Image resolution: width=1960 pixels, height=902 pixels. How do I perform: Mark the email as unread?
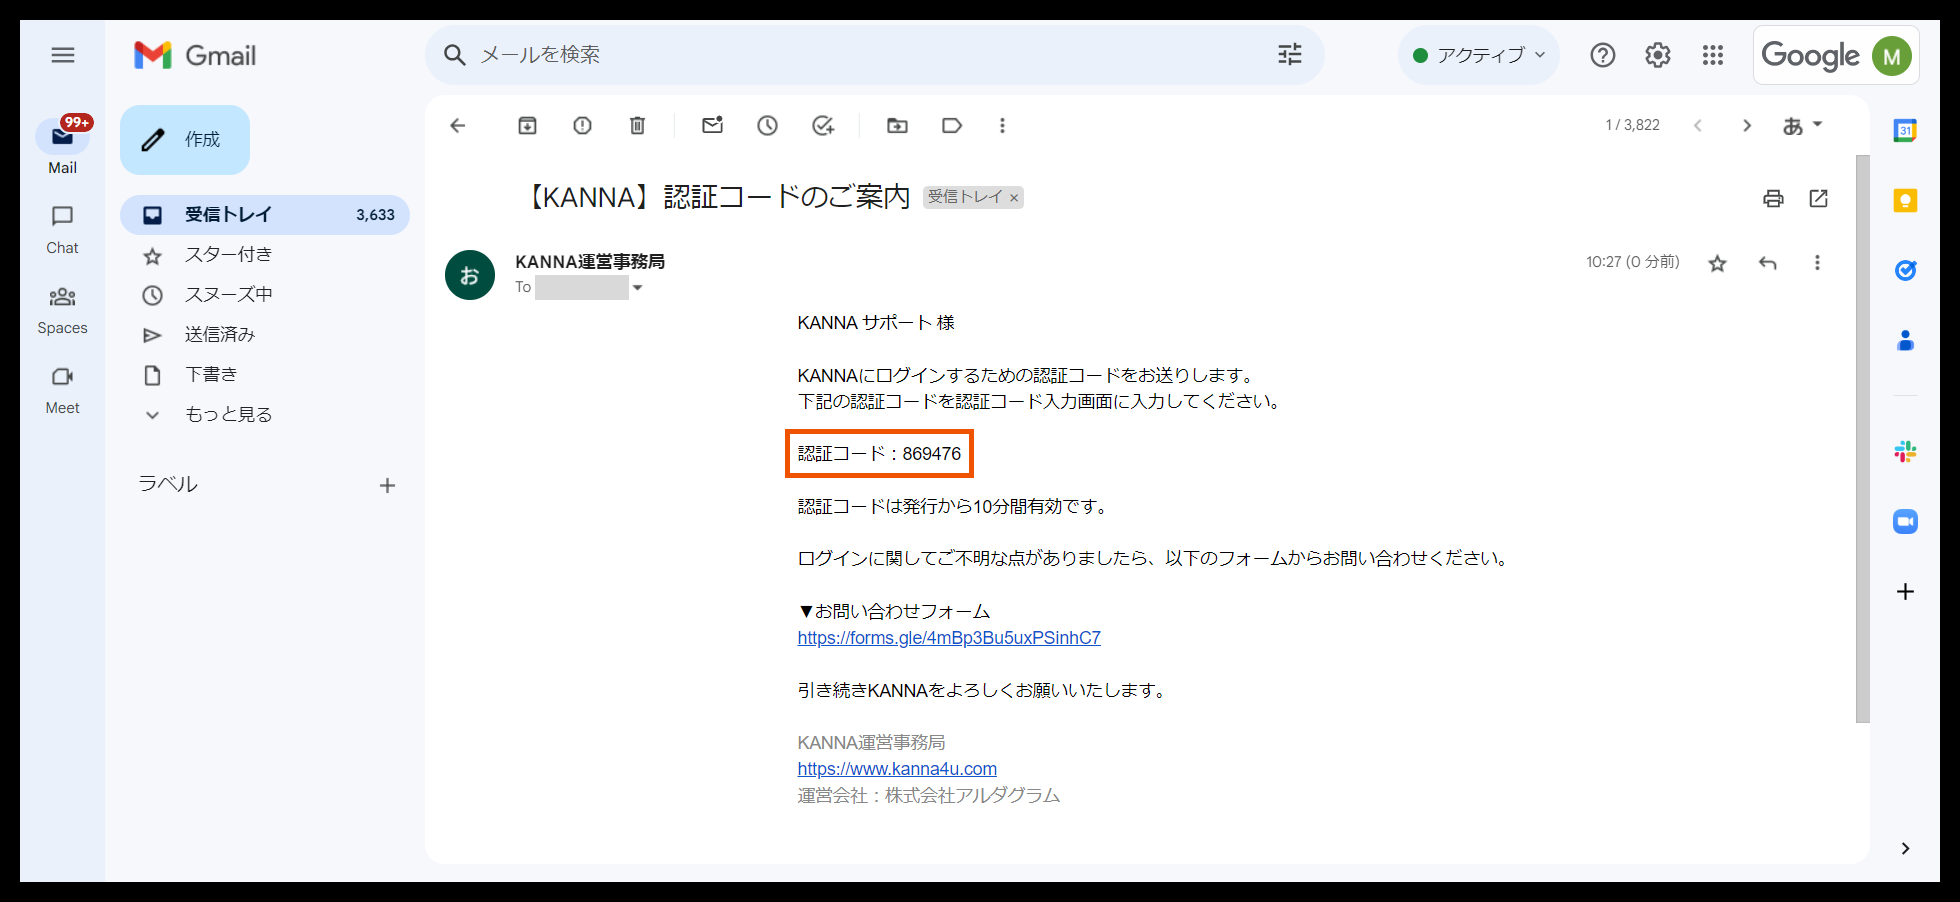point(712,125)
